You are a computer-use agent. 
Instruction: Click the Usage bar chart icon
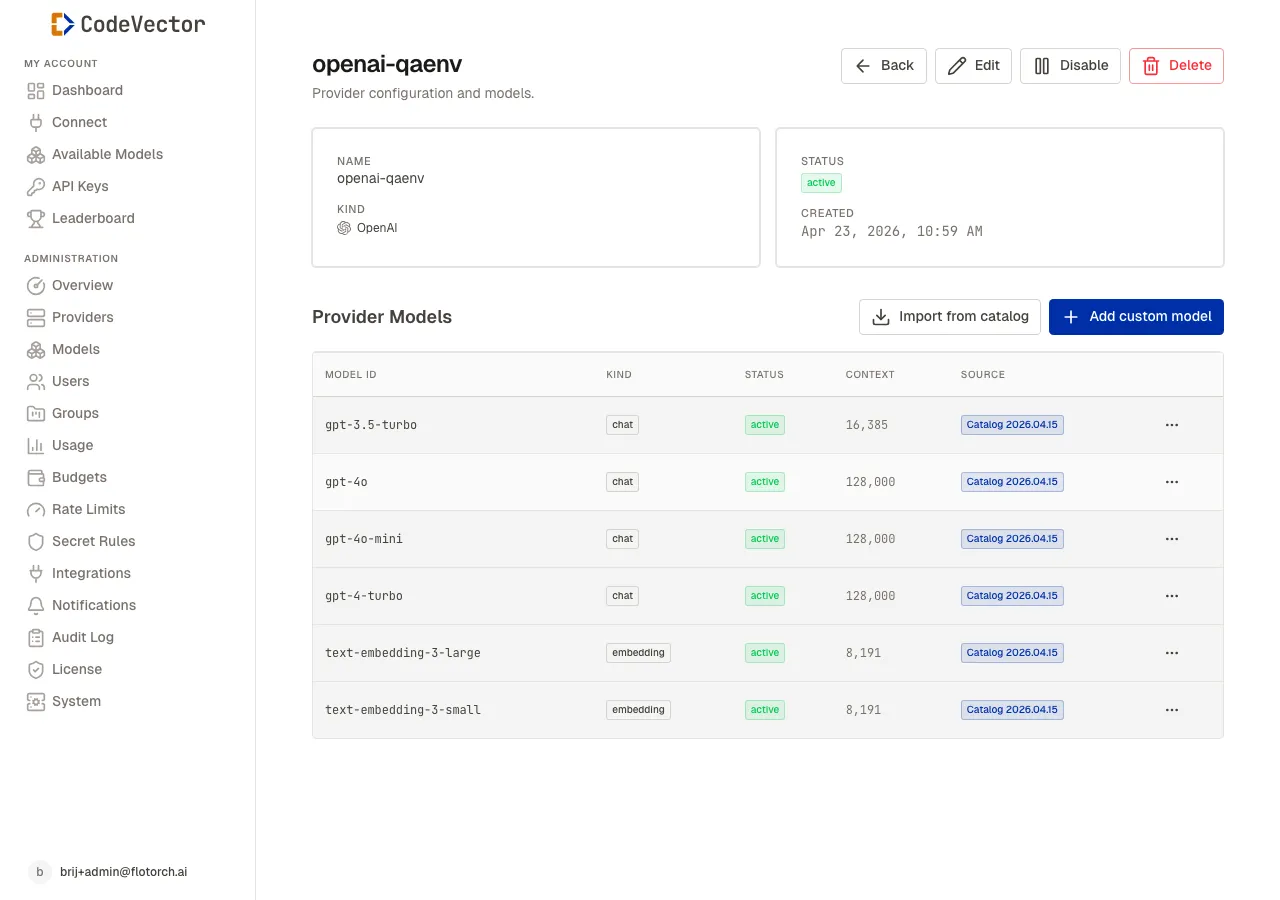(x=36, y=446)
